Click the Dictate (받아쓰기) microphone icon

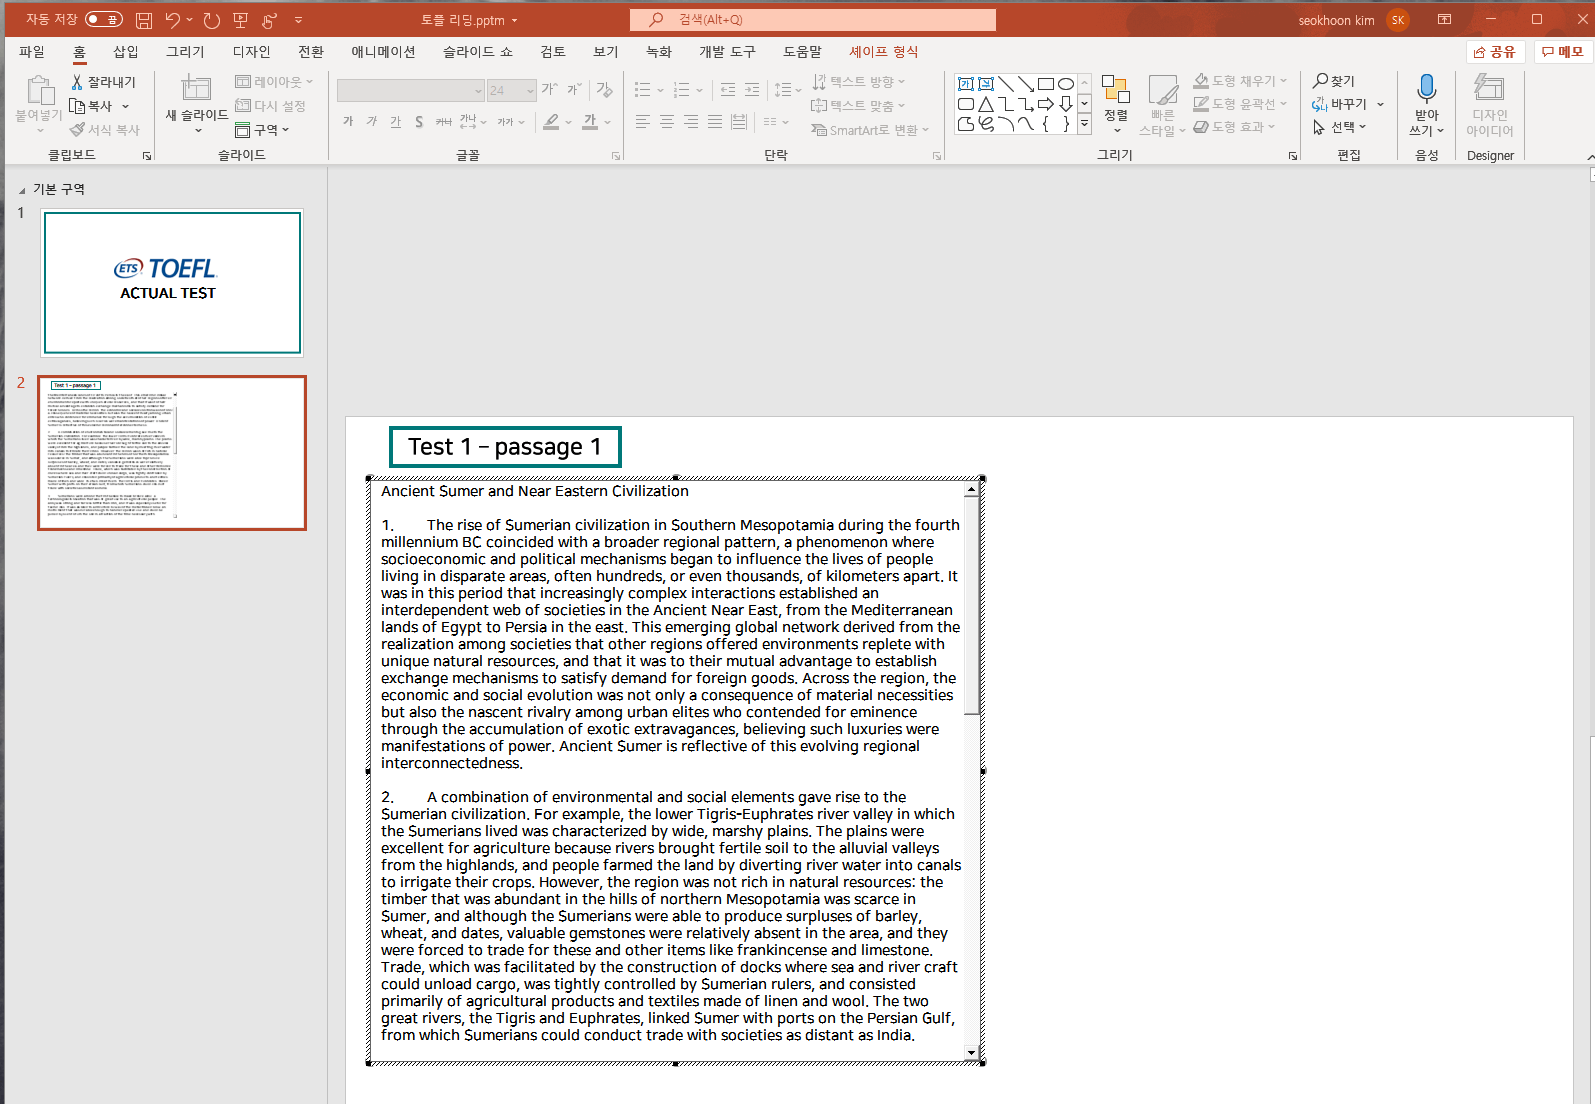1427,89
